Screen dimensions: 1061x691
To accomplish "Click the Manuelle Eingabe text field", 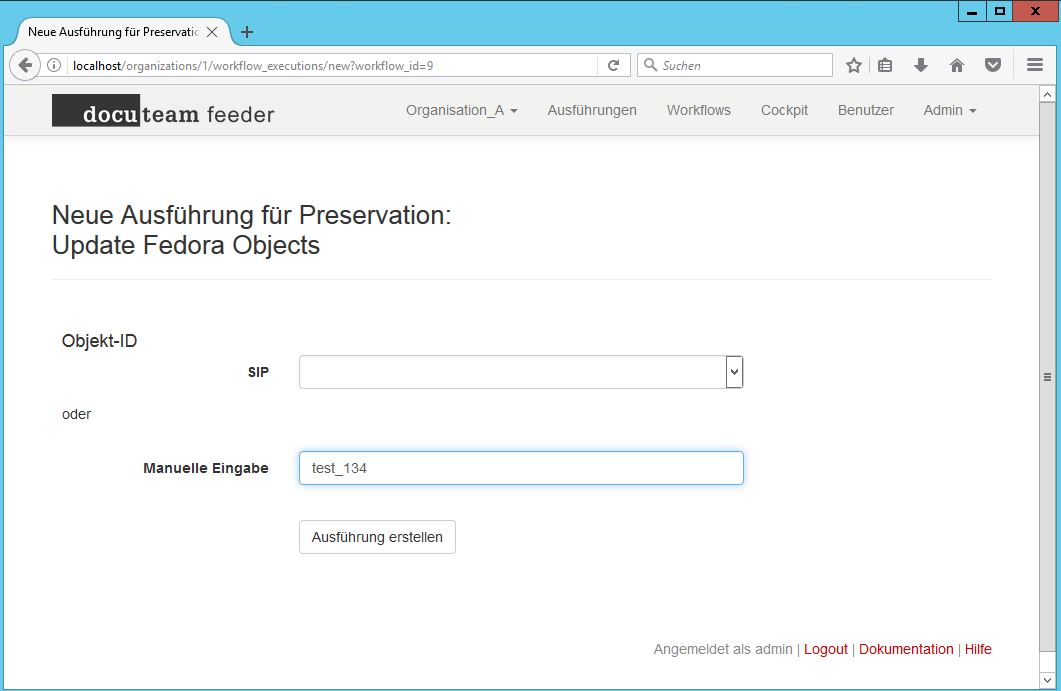I will (x=520, y=468).
